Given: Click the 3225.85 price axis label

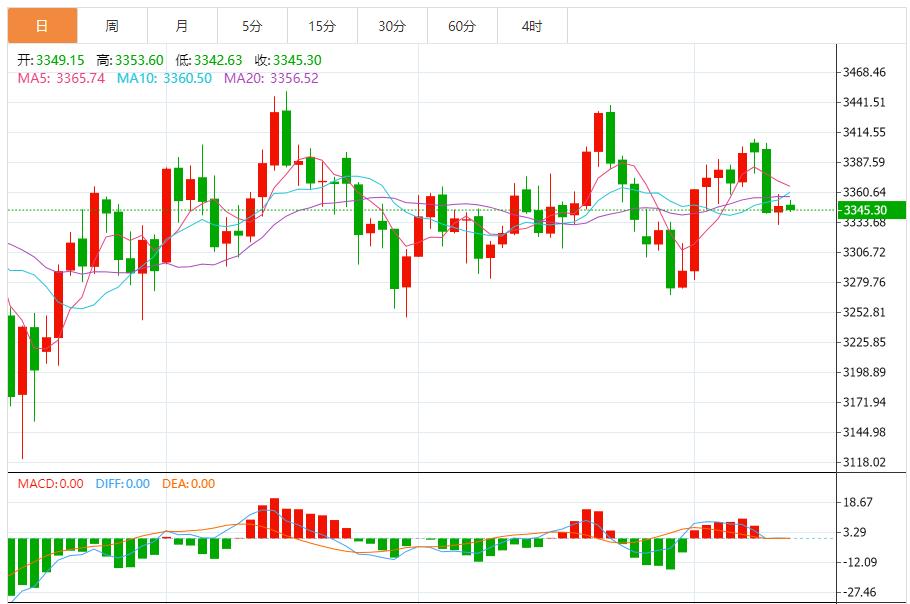Looking at the screenshot, I should (864, 342).
